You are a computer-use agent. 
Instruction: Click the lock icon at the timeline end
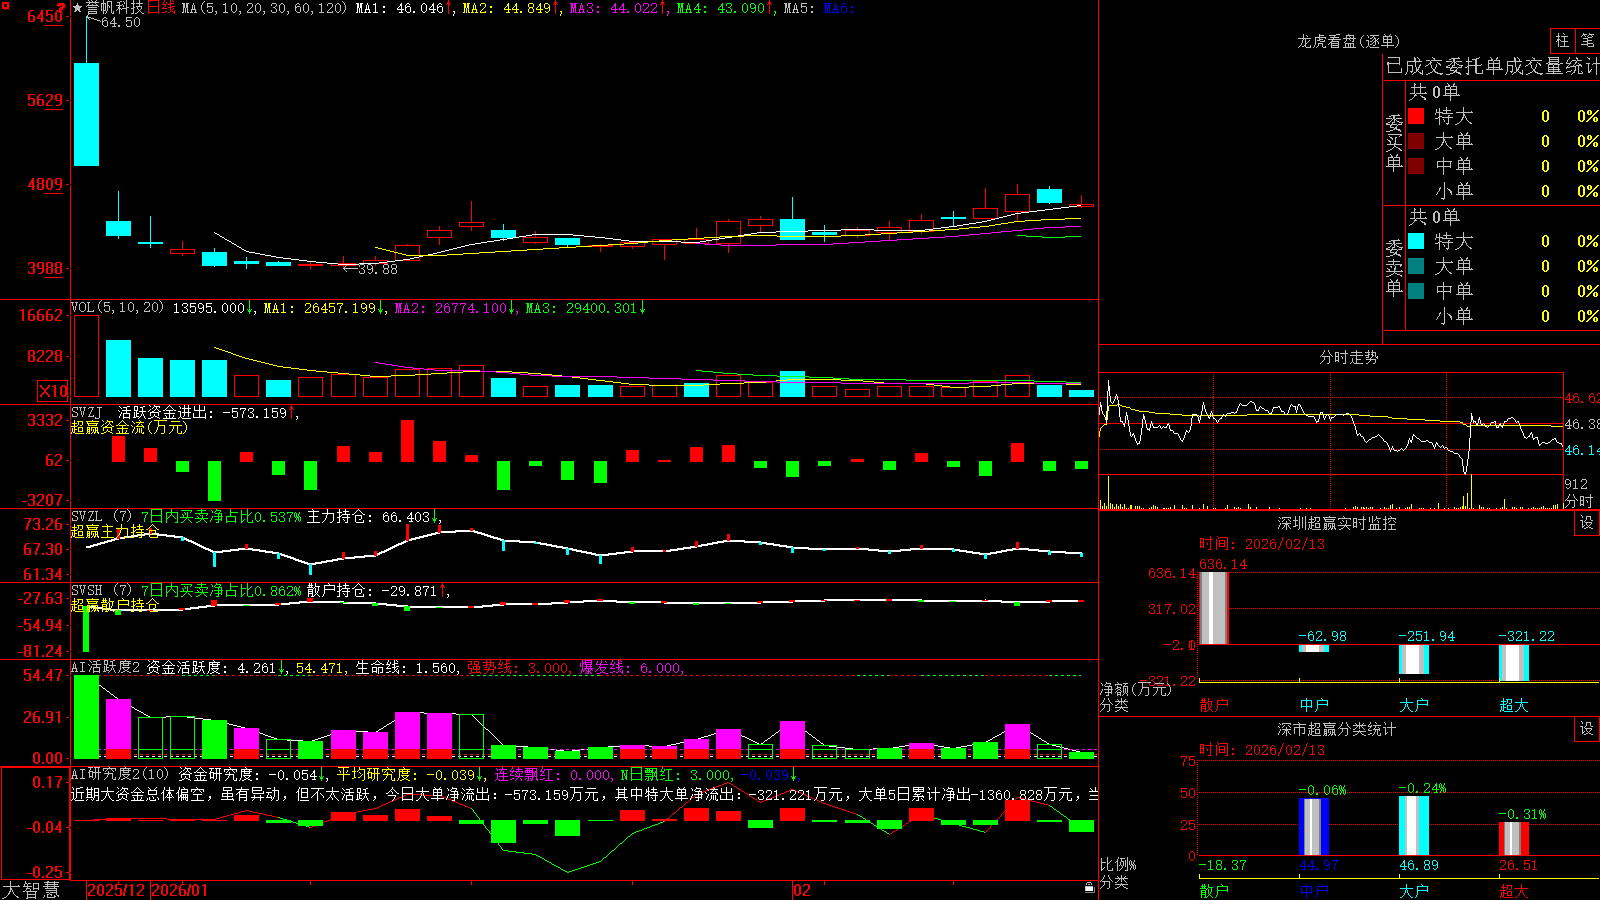point(1089,887)
